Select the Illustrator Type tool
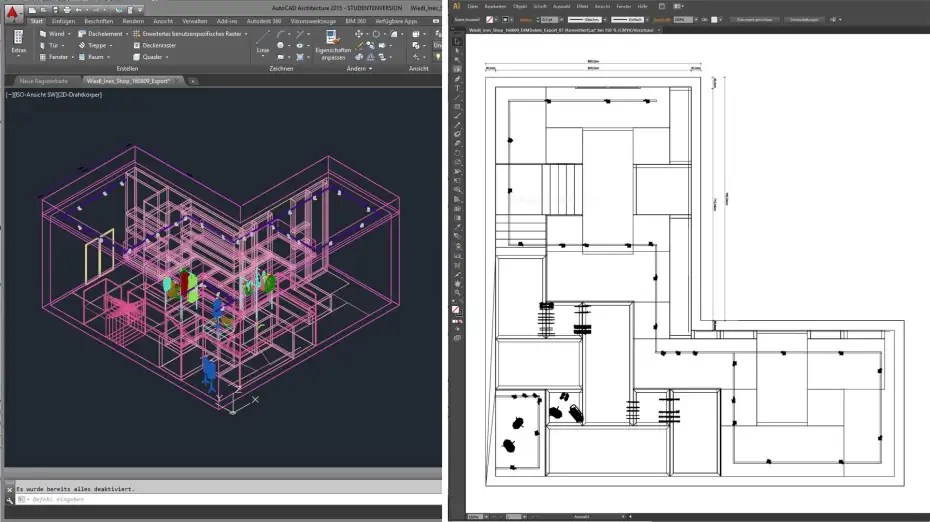This screenshot has height=522, width=930. [458, 88]
